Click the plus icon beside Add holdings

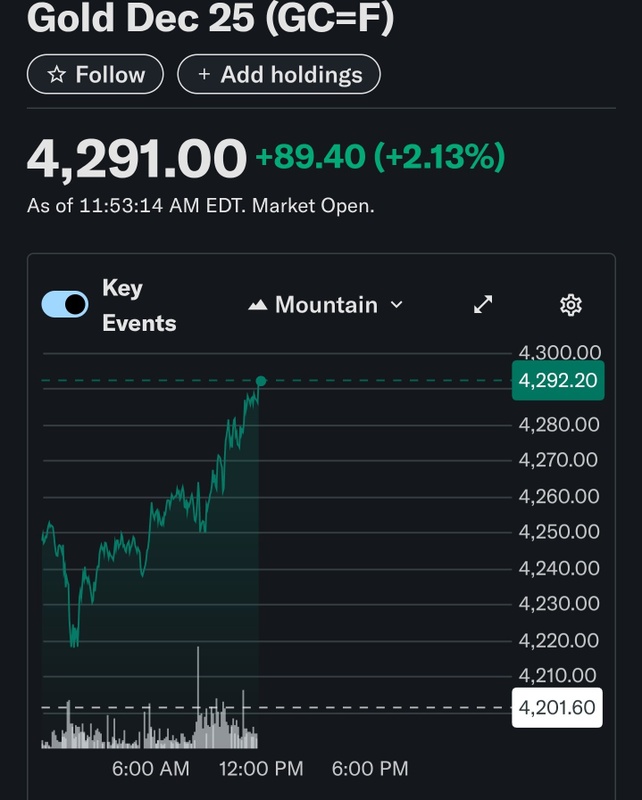204,75
